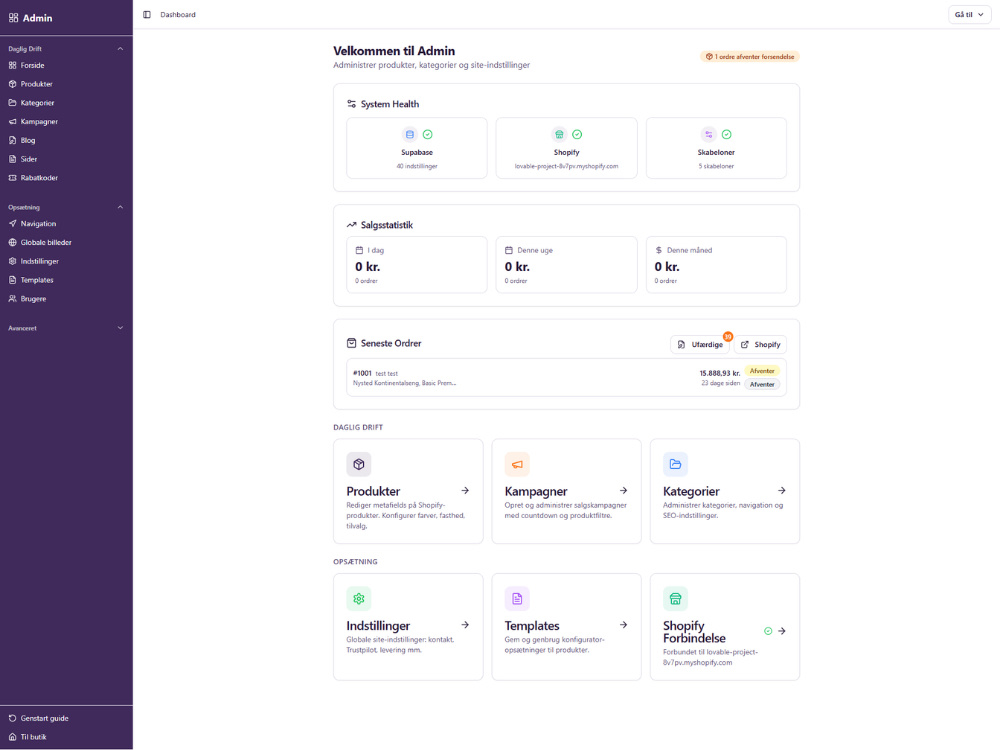Click the Indstillinger gear icon in sidebar
Image resolution: width=1000 pixels, height=750 pixels.
pos(12,261)
